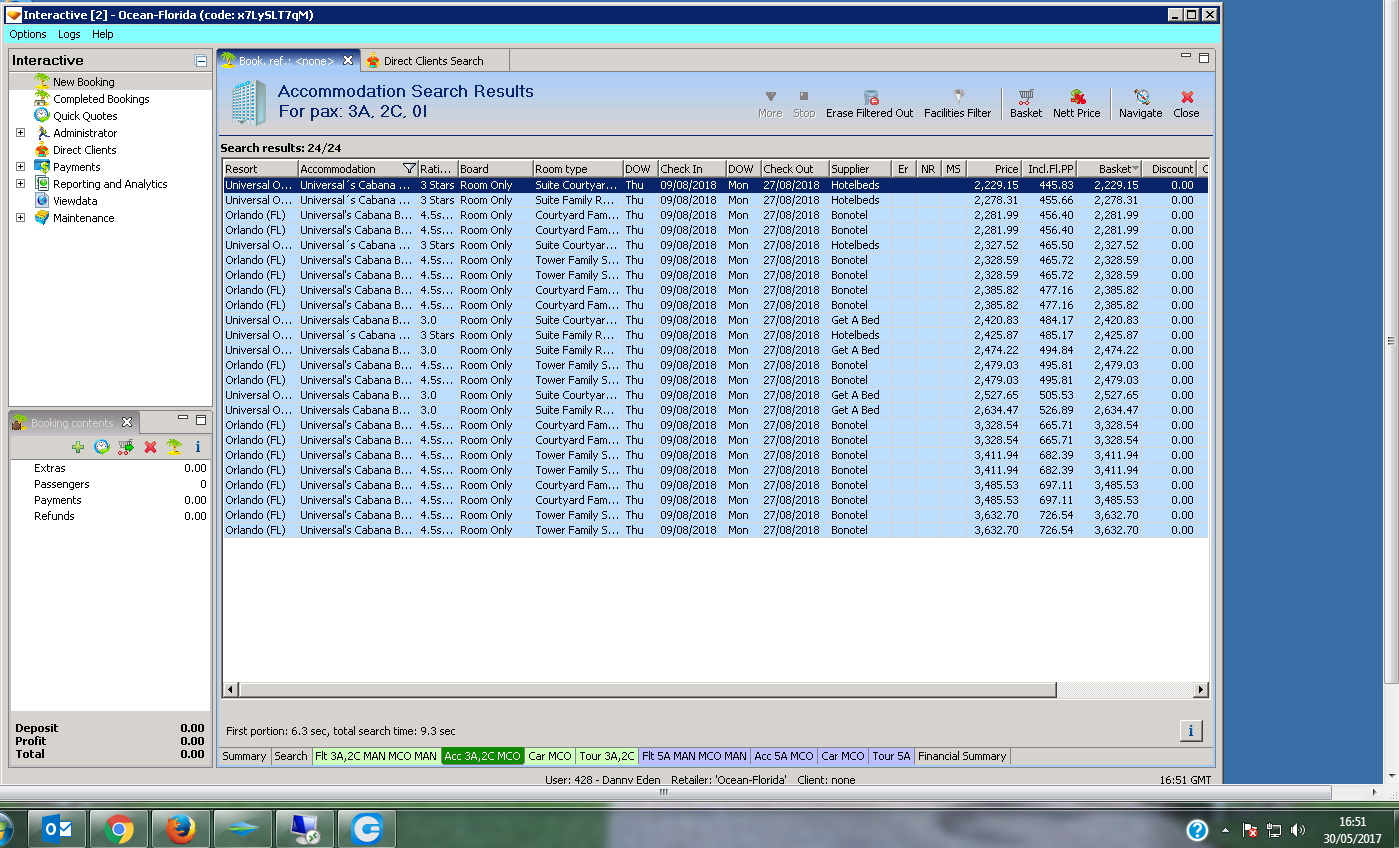Click the info button at bottom right of results
Viewport: 1399px width, 848px height.
point(1190,731)
